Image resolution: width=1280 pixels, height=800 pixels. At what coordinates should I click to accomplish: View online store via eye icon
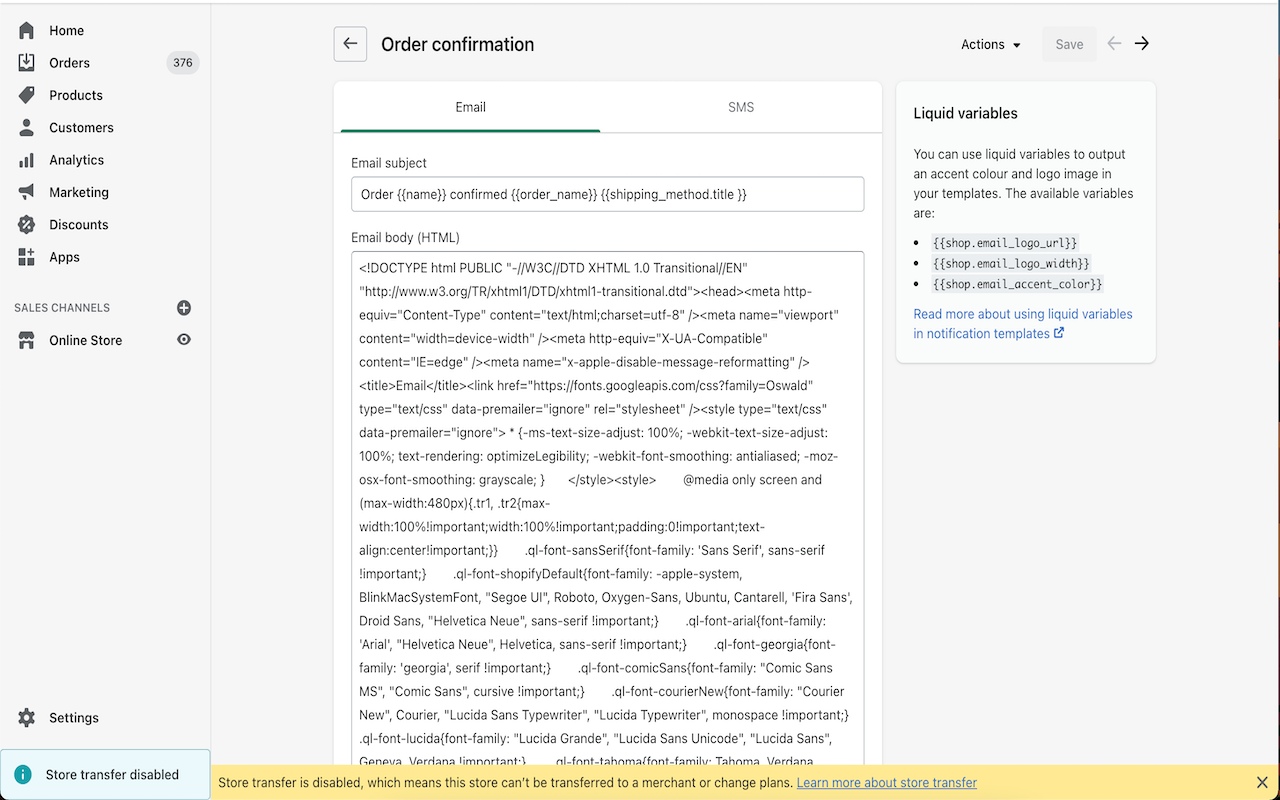[x=184, y=340]
